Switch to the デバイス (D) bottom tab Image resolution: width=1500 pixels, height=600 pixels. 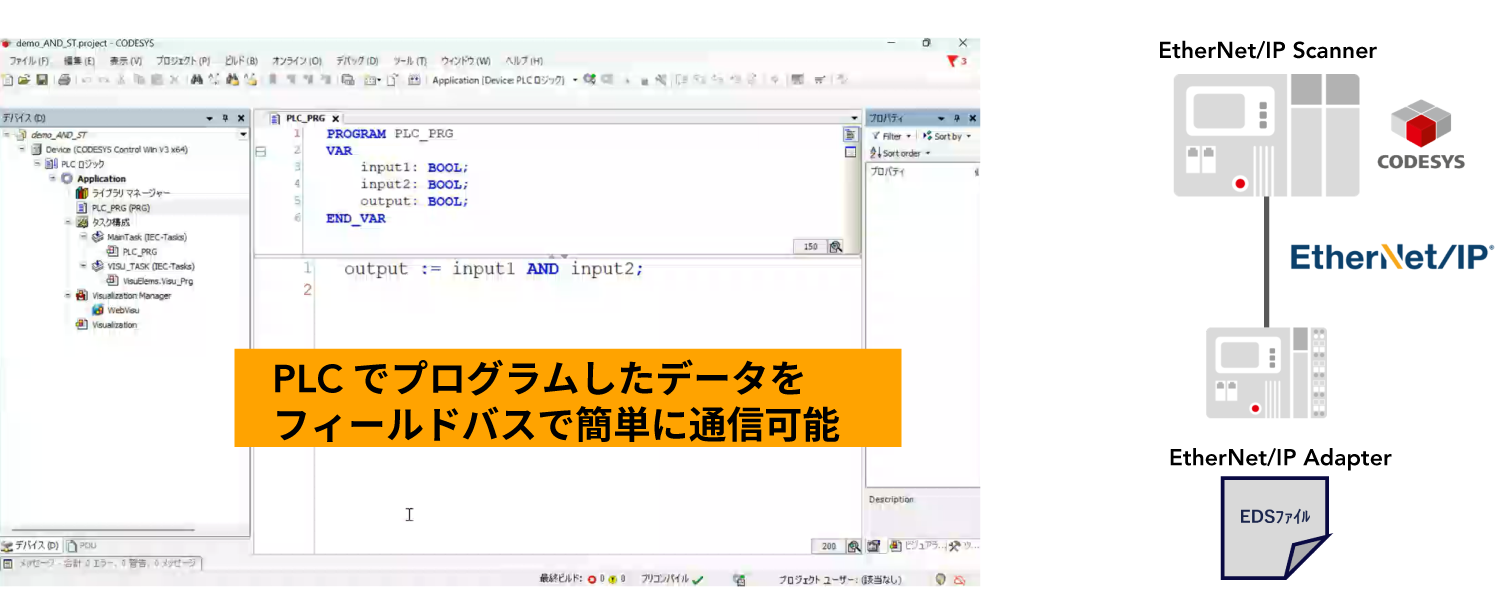point(31,546)
